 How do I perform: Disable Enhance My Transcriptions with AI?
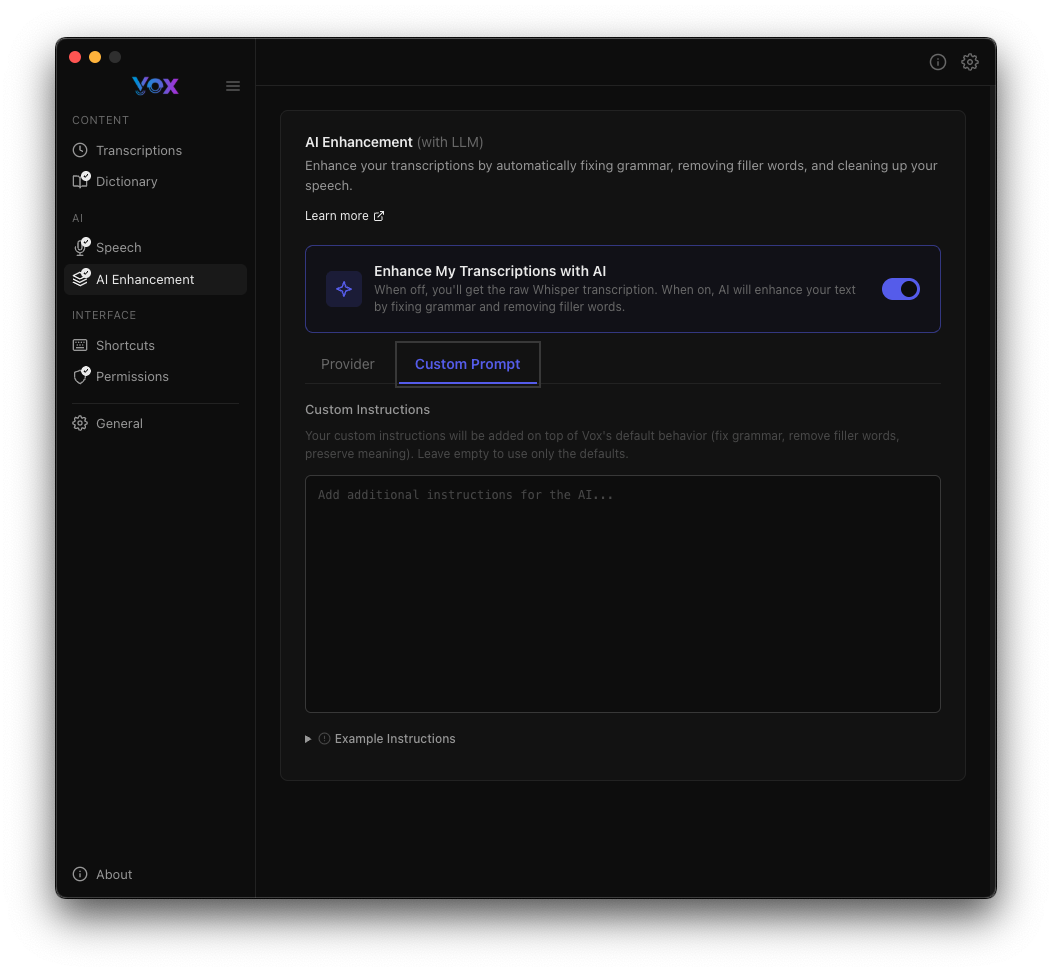point(900,289)
